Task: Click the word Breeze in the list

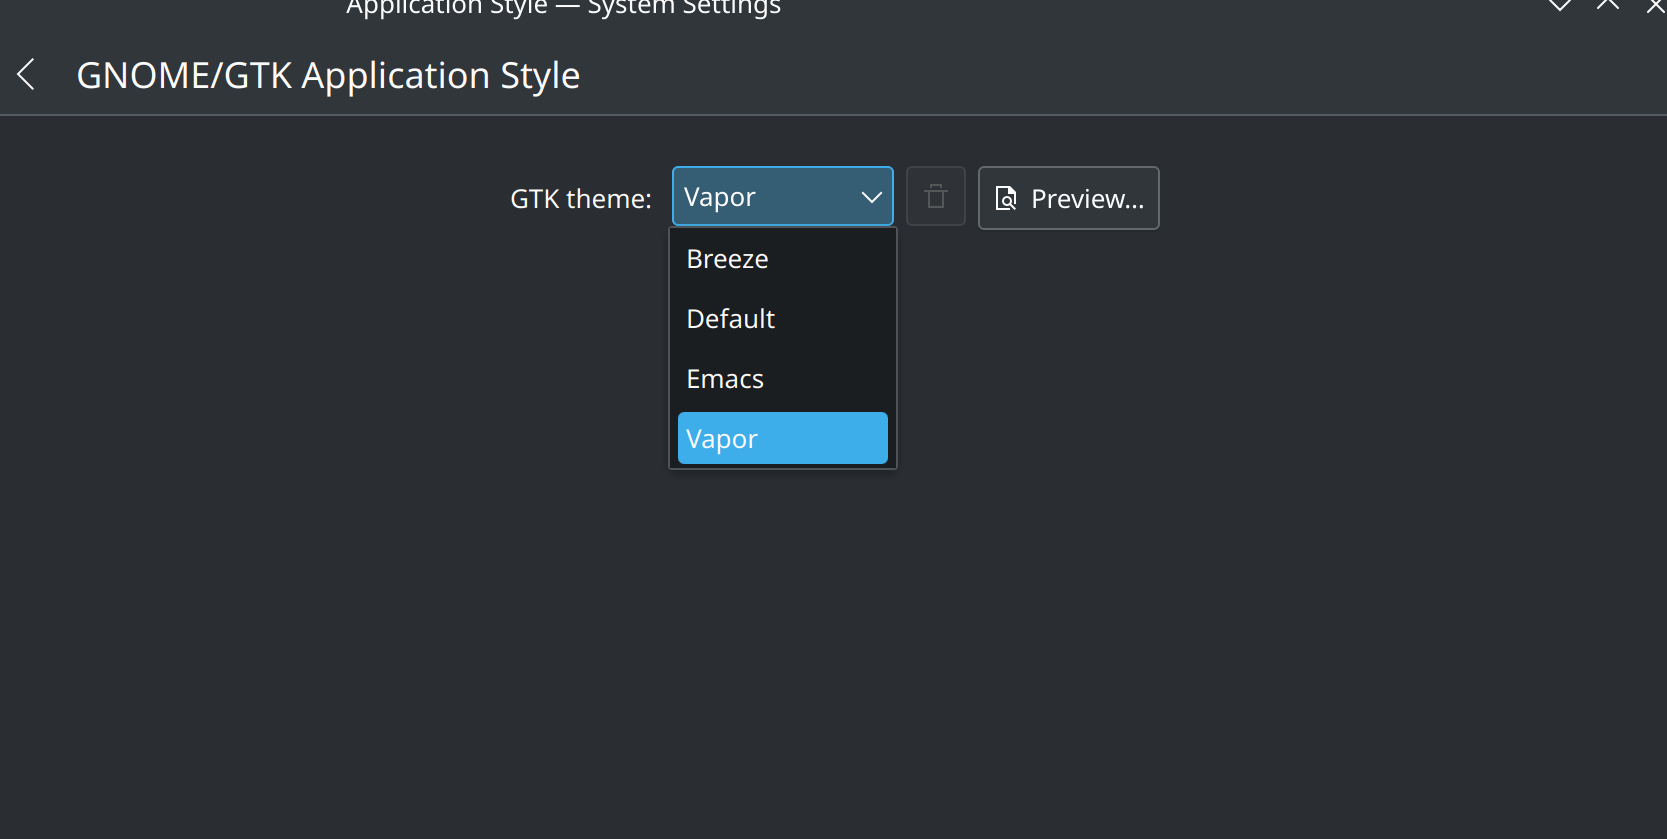Action: (x=727, y=259)
